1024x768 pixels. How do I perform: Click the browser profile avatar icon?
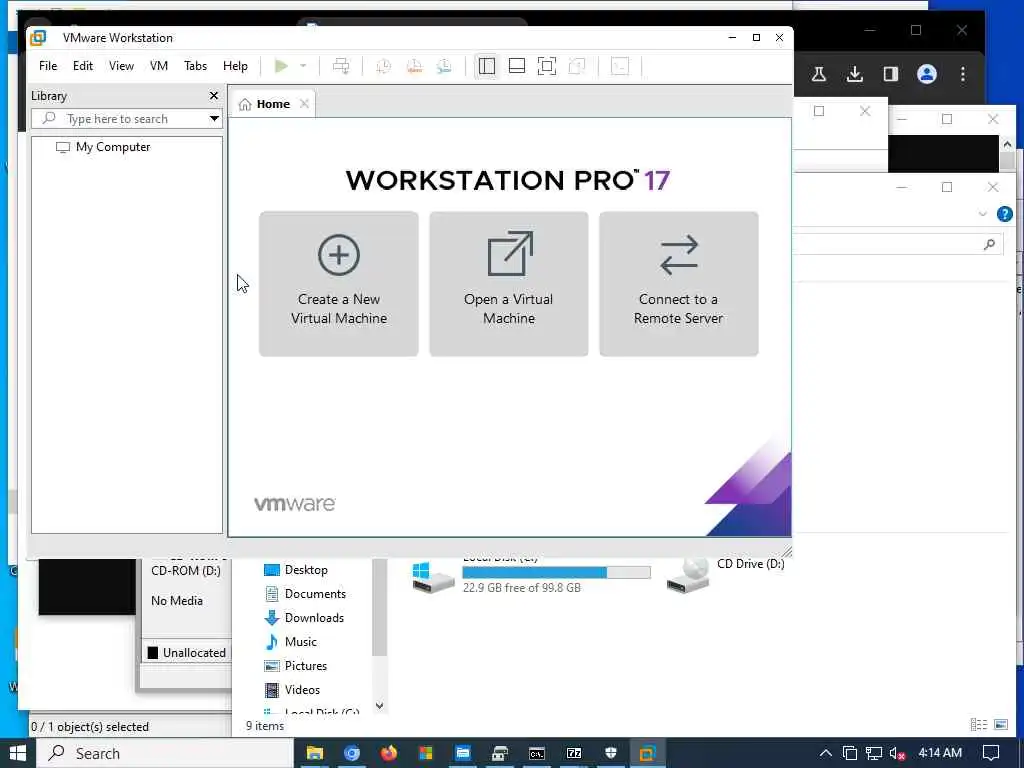(927, 74)
